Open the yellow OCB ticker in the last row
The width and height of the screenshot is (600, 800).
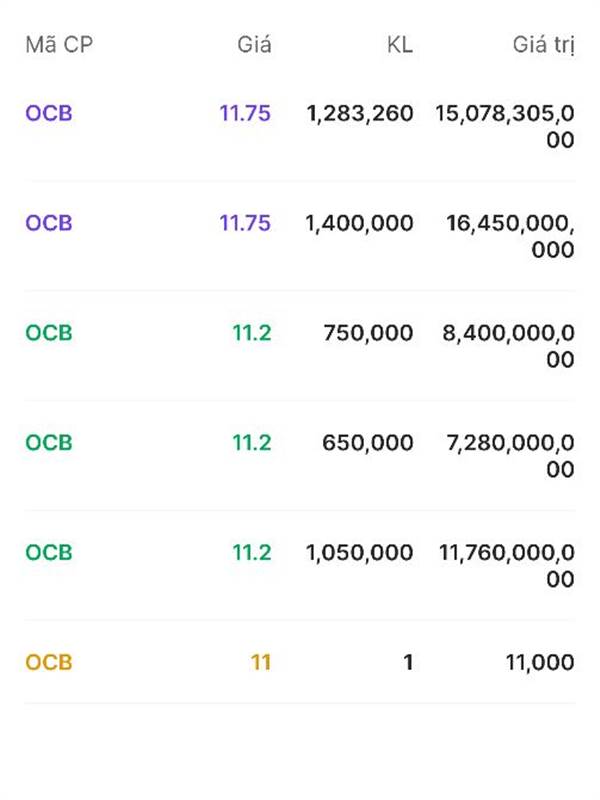point(49,663)
